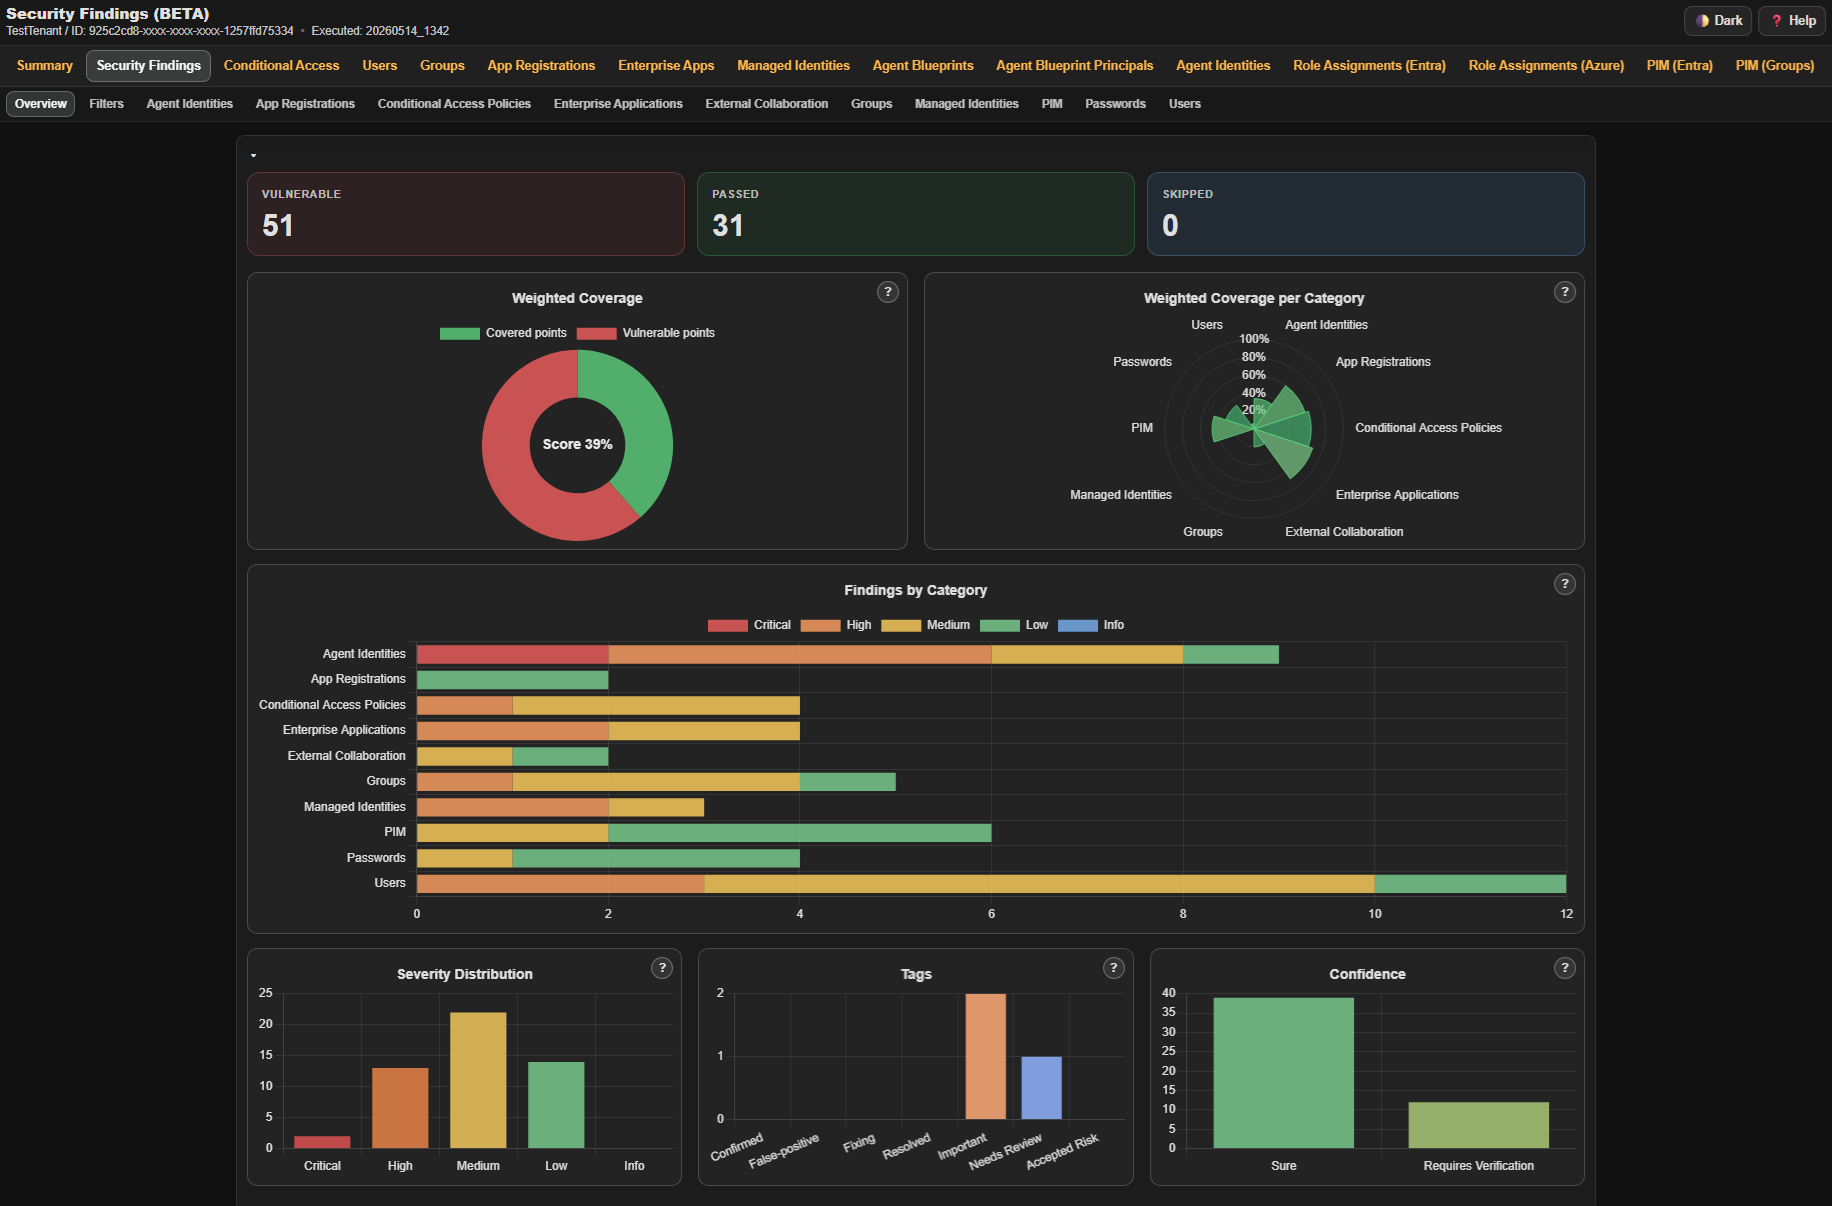Screen dimensions: 1832x1206
Task: Open the Users sub-tab
Action: coord(1185,104)
